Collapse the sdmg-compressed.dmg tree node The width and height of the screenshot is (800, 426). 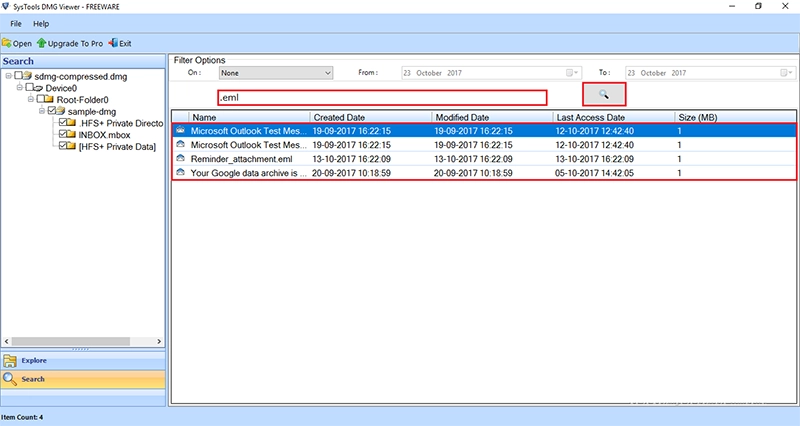(8, 76)
